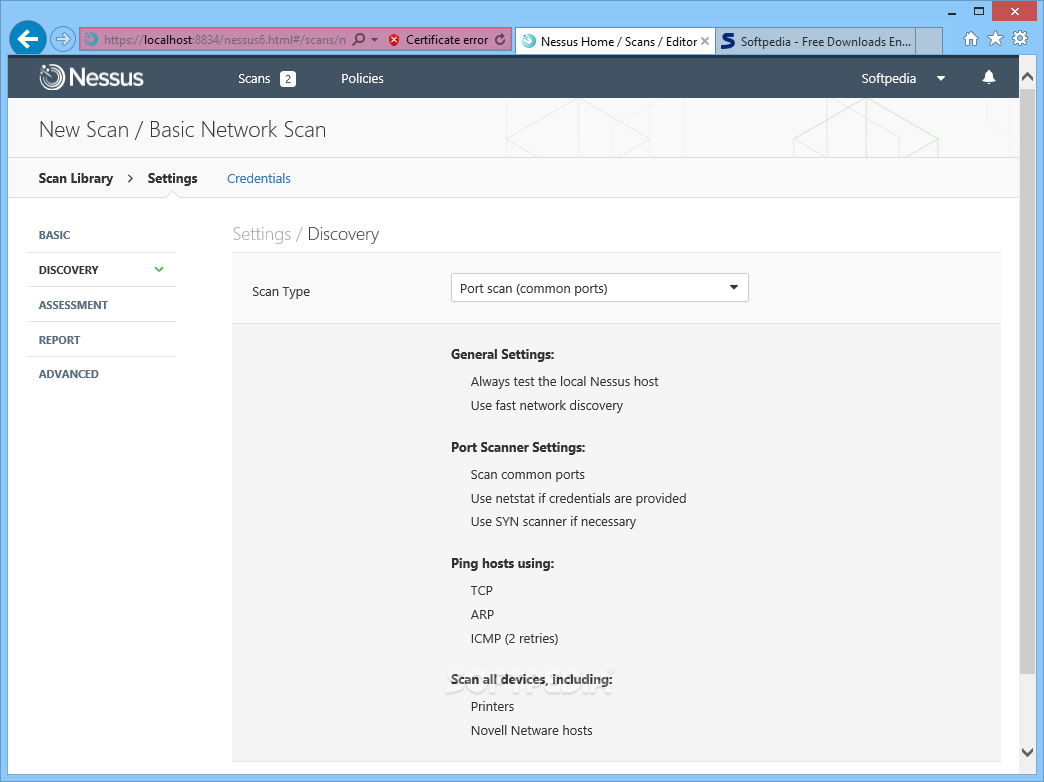The width and height of the screenshot is (1044, 782).
Task: Expand the user dropdown arrow next to Softpedia
Action: click(941, 79)
